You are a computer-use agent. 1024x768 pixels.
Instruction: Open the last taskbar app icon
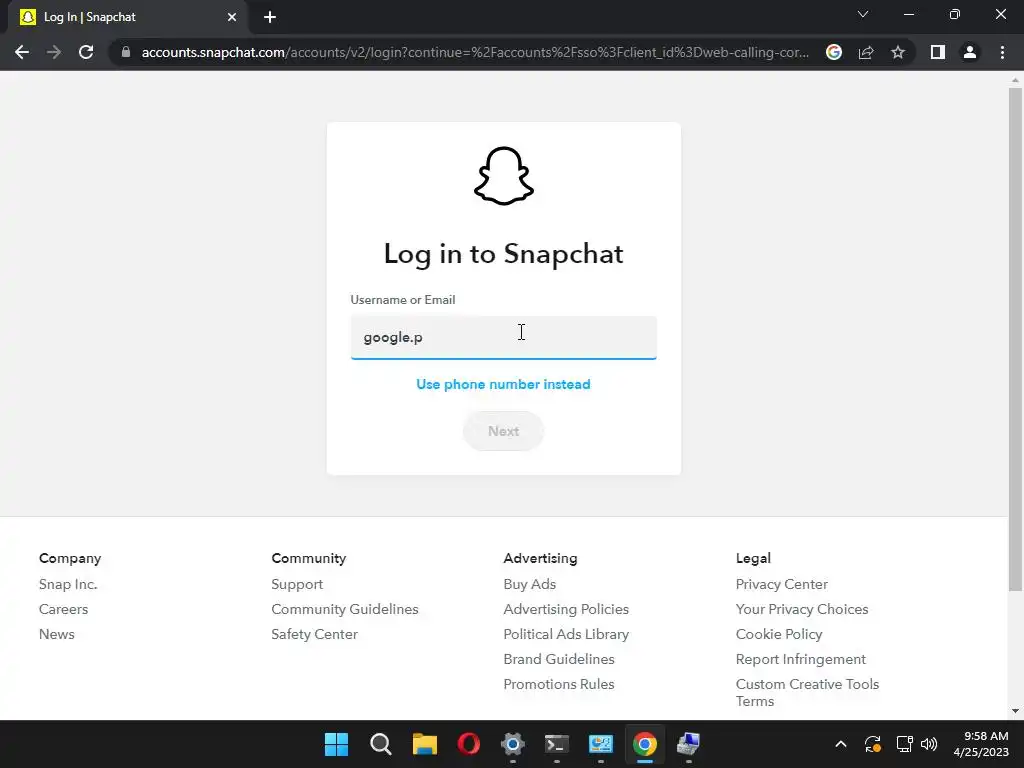(x=688, y=744)
